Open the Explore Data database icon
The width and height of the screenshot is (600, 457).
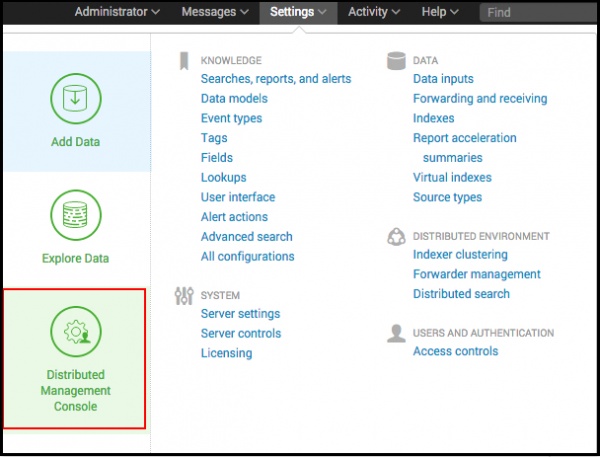pos(76,215)
